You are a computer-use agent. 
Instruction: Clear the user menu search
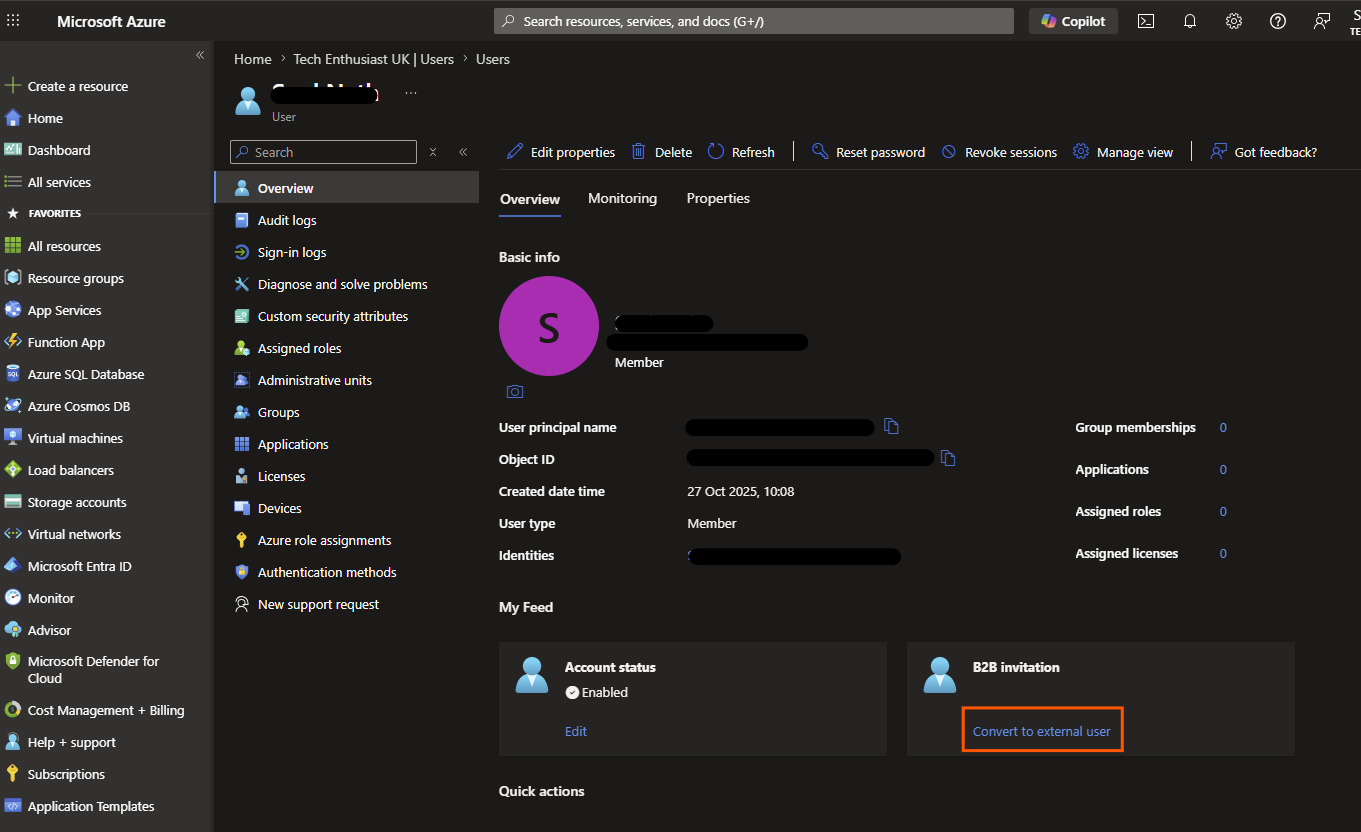pos(433,152)
